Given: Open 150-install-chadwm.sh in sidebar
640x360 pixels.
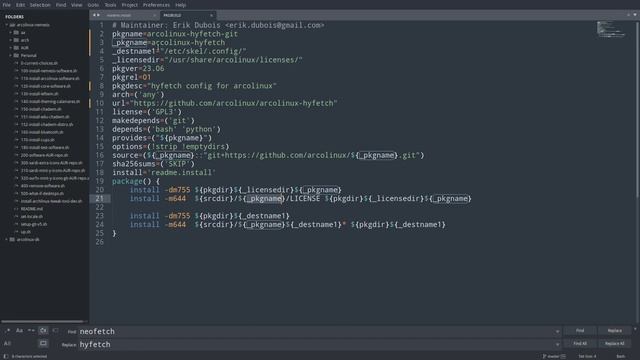Looking at the screenshot, I should (41, 109).
